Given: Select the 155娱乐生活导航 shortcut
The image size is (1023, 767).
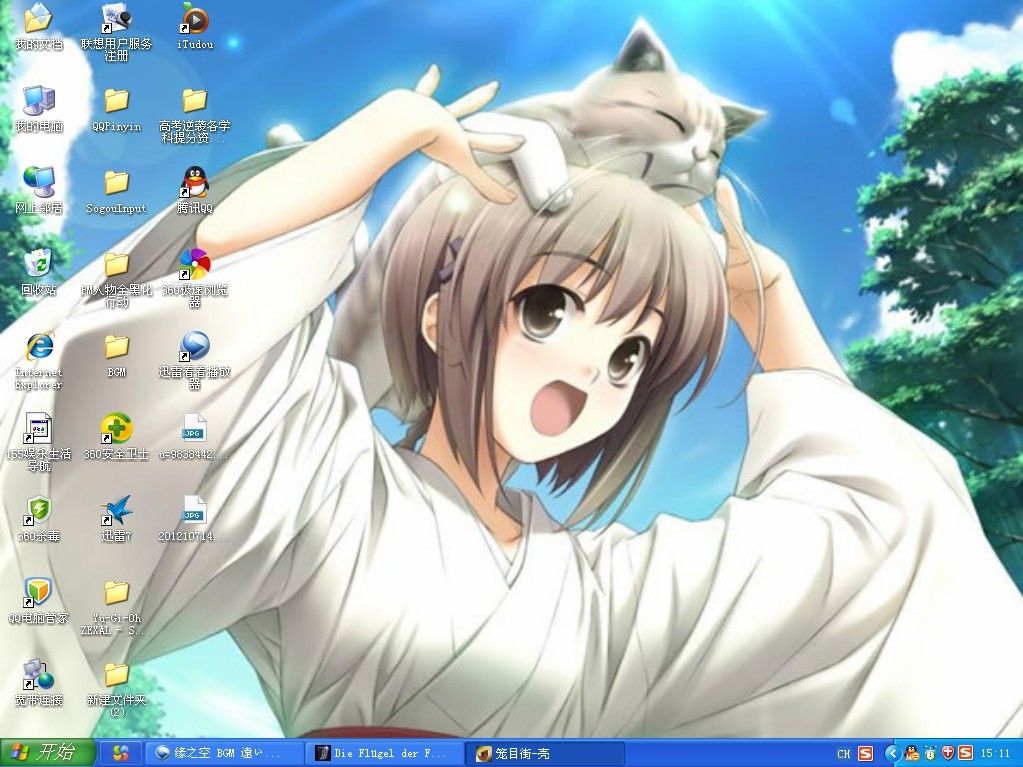Looking at the screenshot, I should [x=38, y=442].
